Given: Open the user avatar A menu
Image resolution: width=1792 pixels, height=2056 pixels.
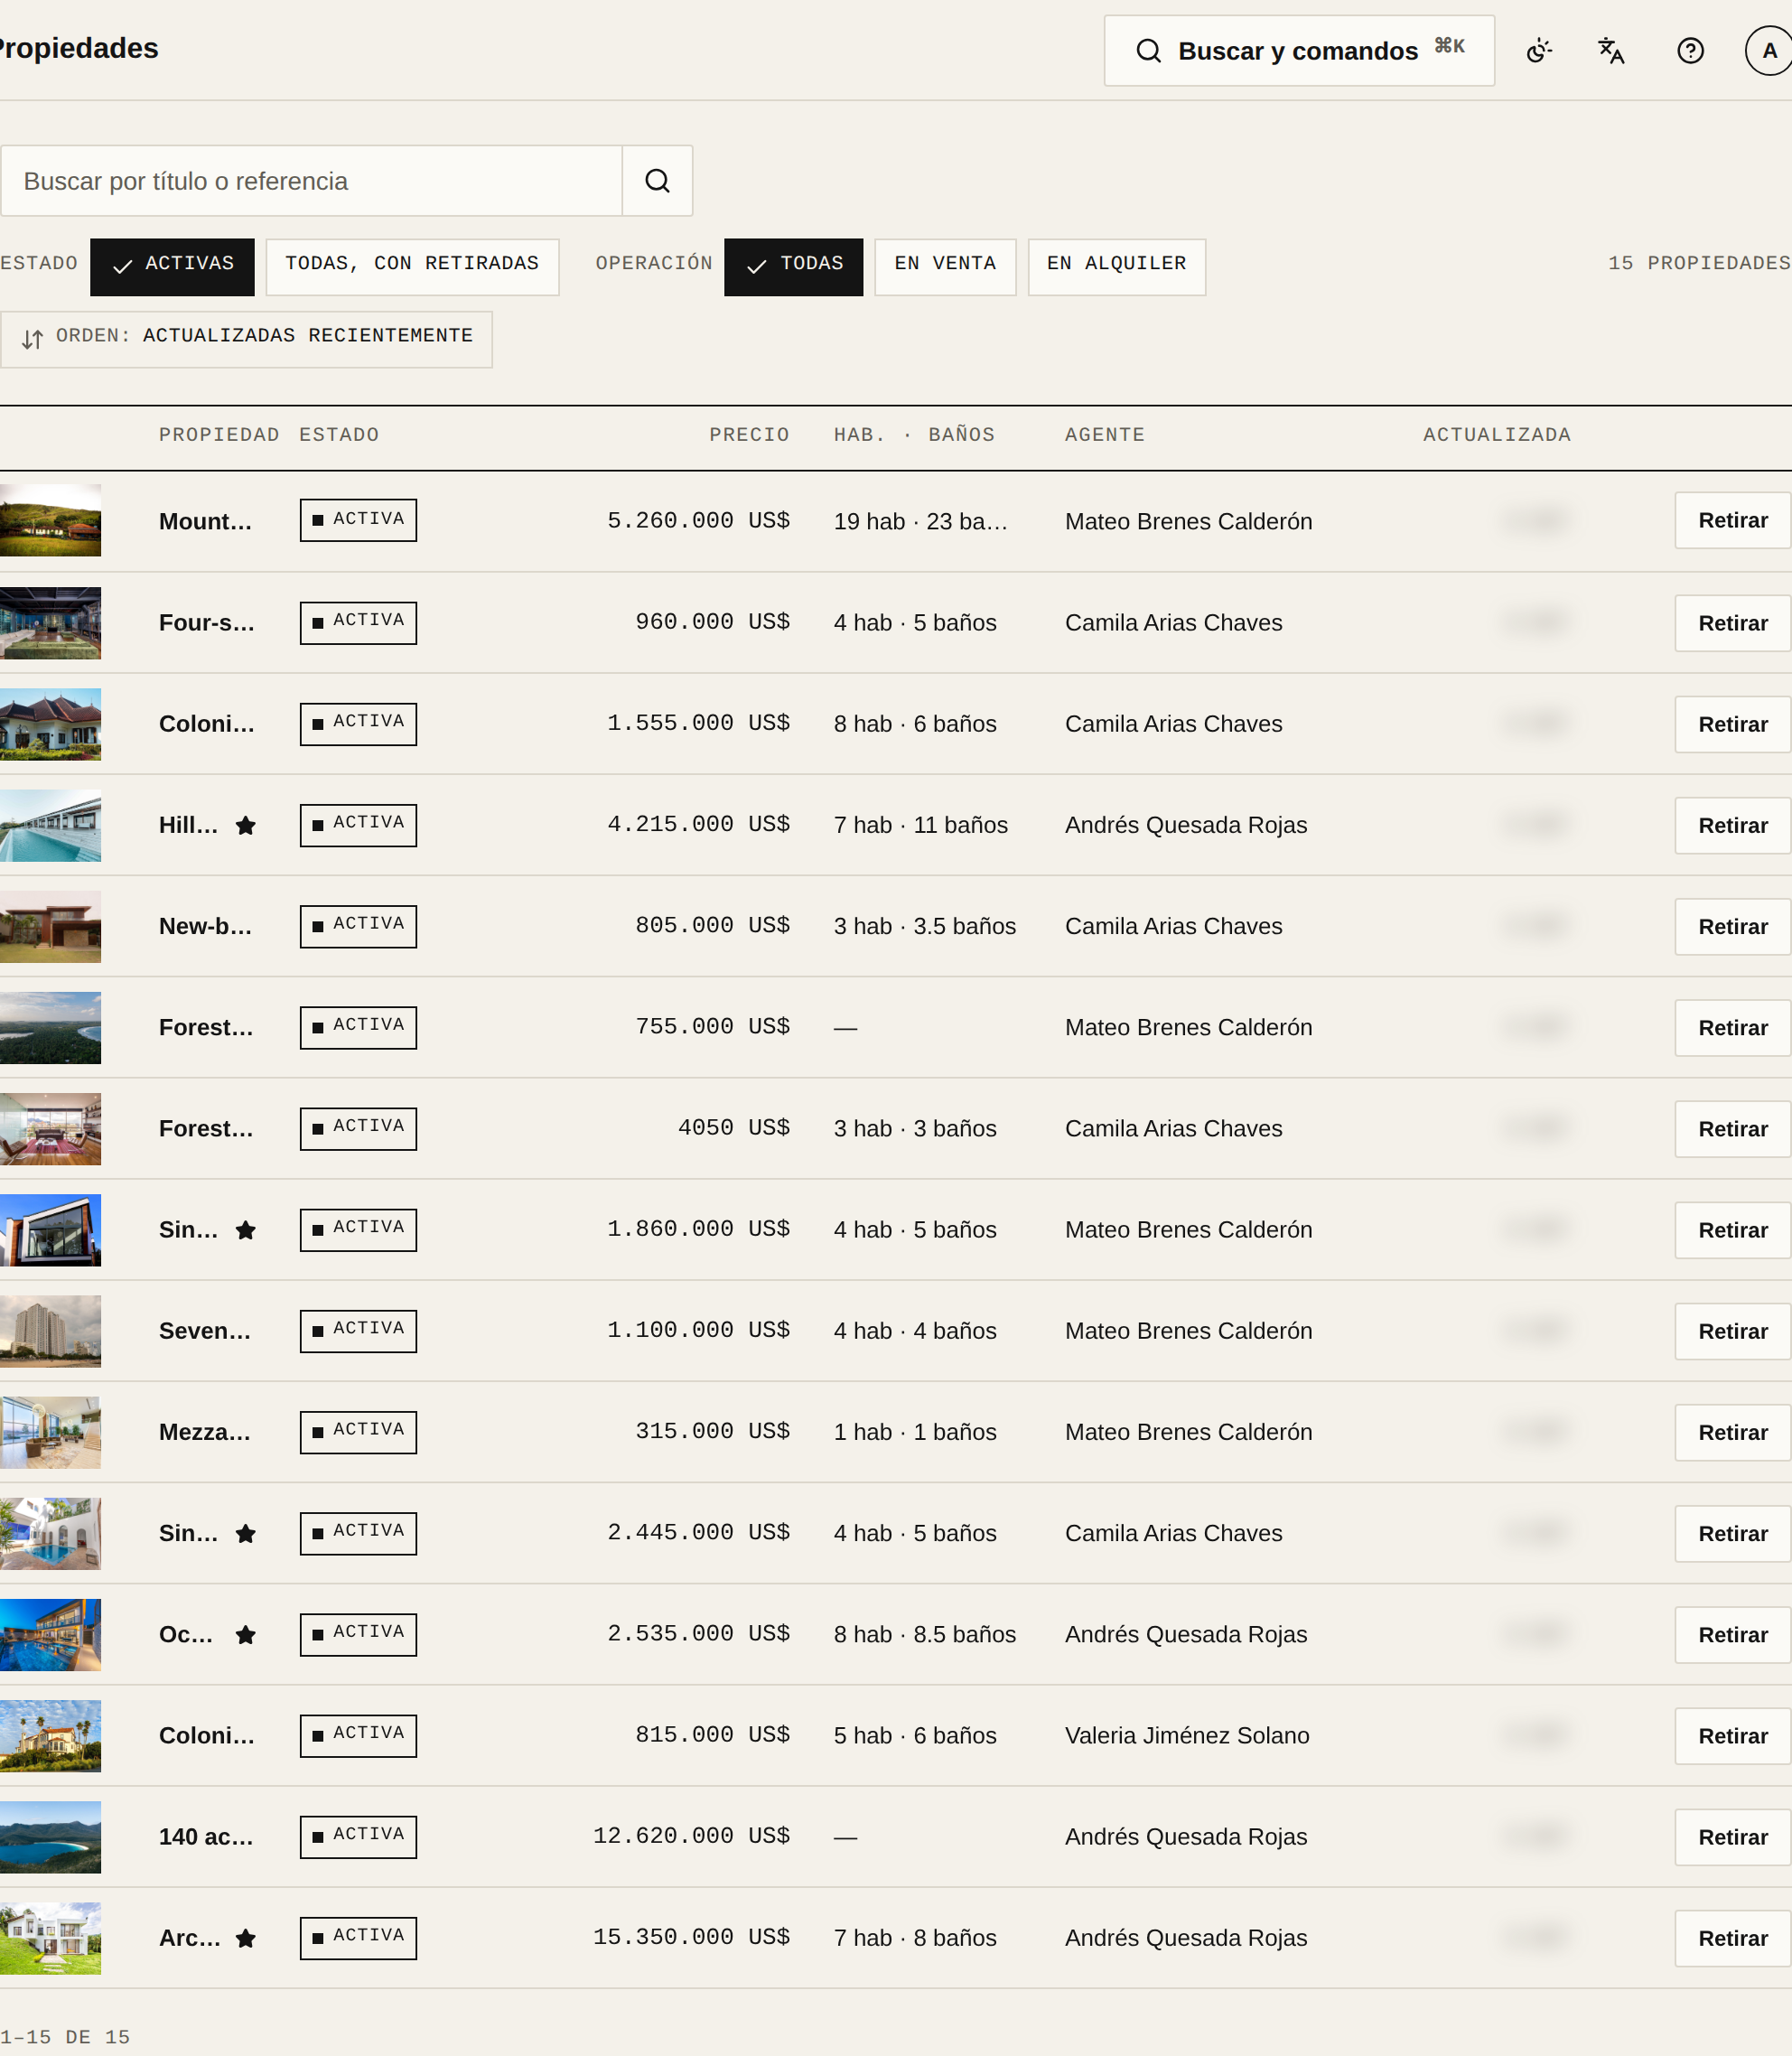Looking at the screenshot, I should [x=1768, y=51].
